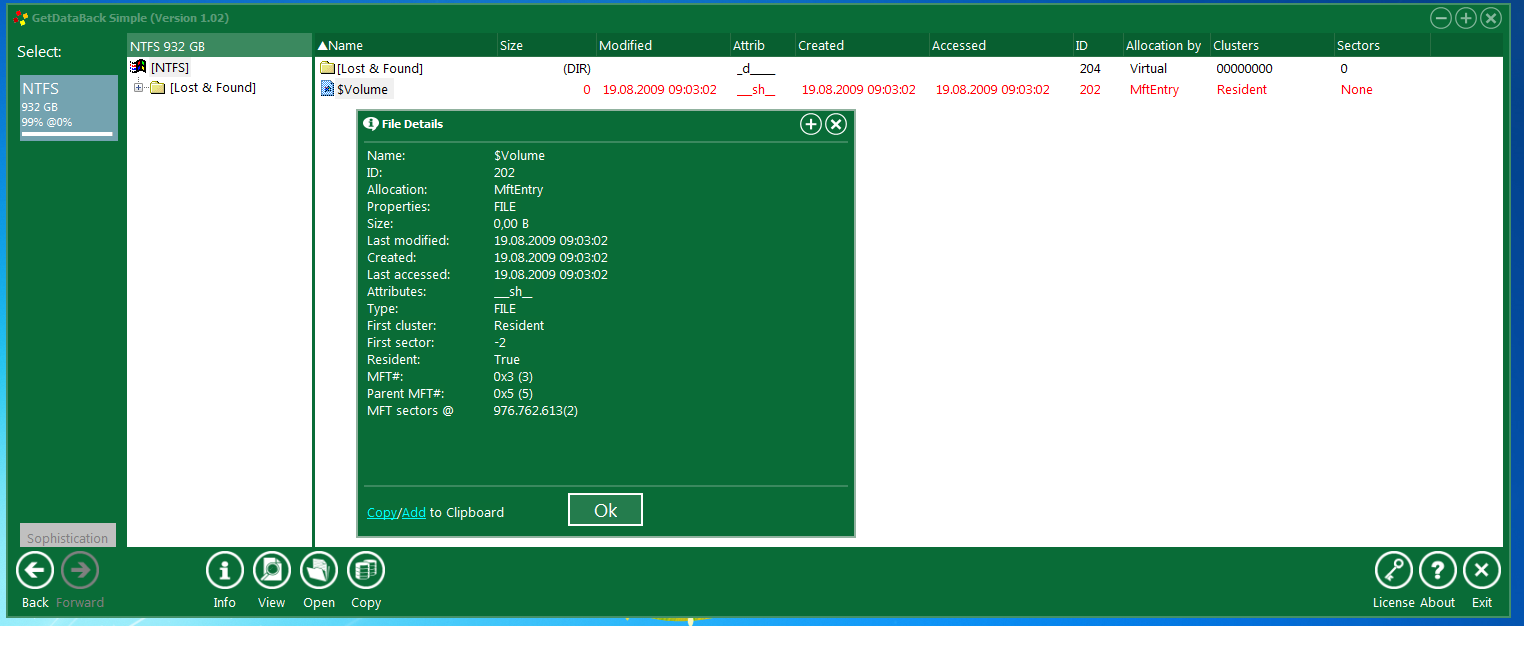Sort by the Sectors column header

(1382, 45)
